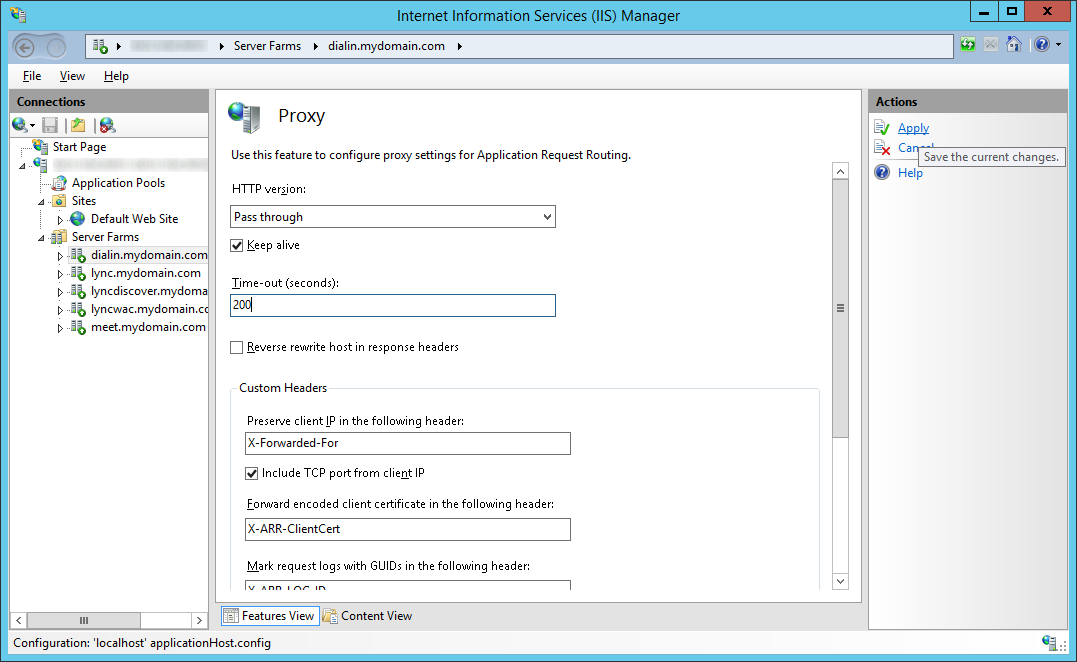Select the lyncwac.mydomain tree label
Screen dimensions: 1077x662
point(149,309)
